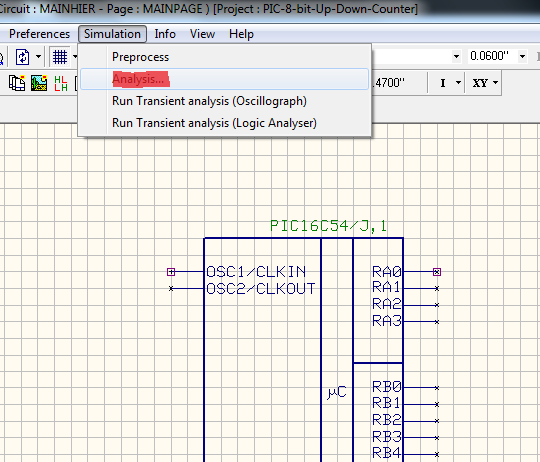Open the I unit dropdown
The width and height of the screenshot is (540, 462).
point(458,83)
